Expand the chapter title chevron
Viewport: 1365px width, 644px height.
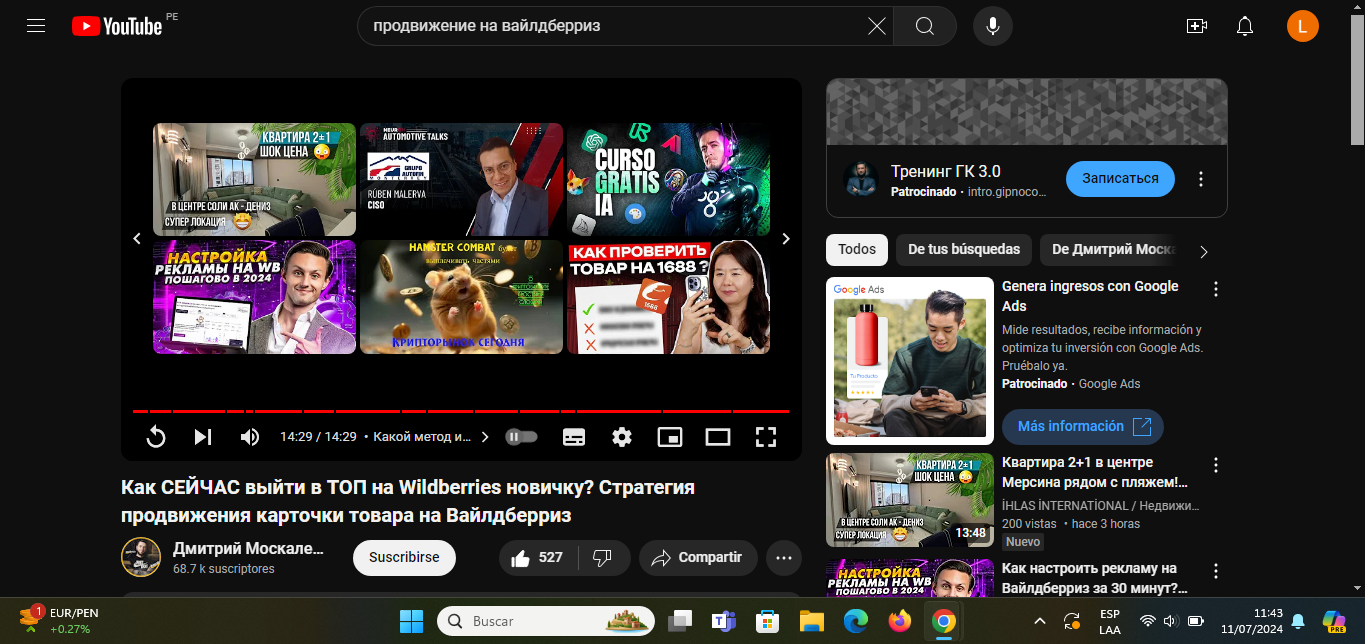coord(486,437)
